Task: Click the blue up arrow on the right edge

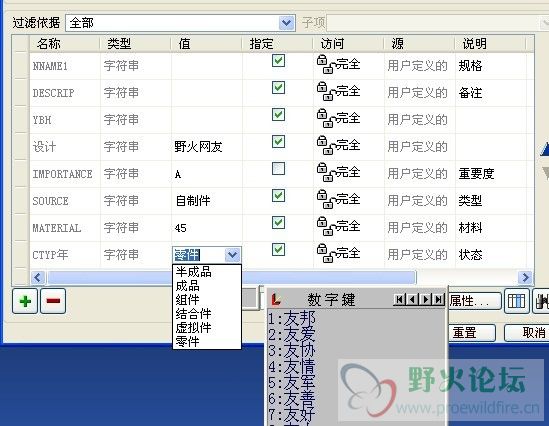Action: click(x=545, y=149)
